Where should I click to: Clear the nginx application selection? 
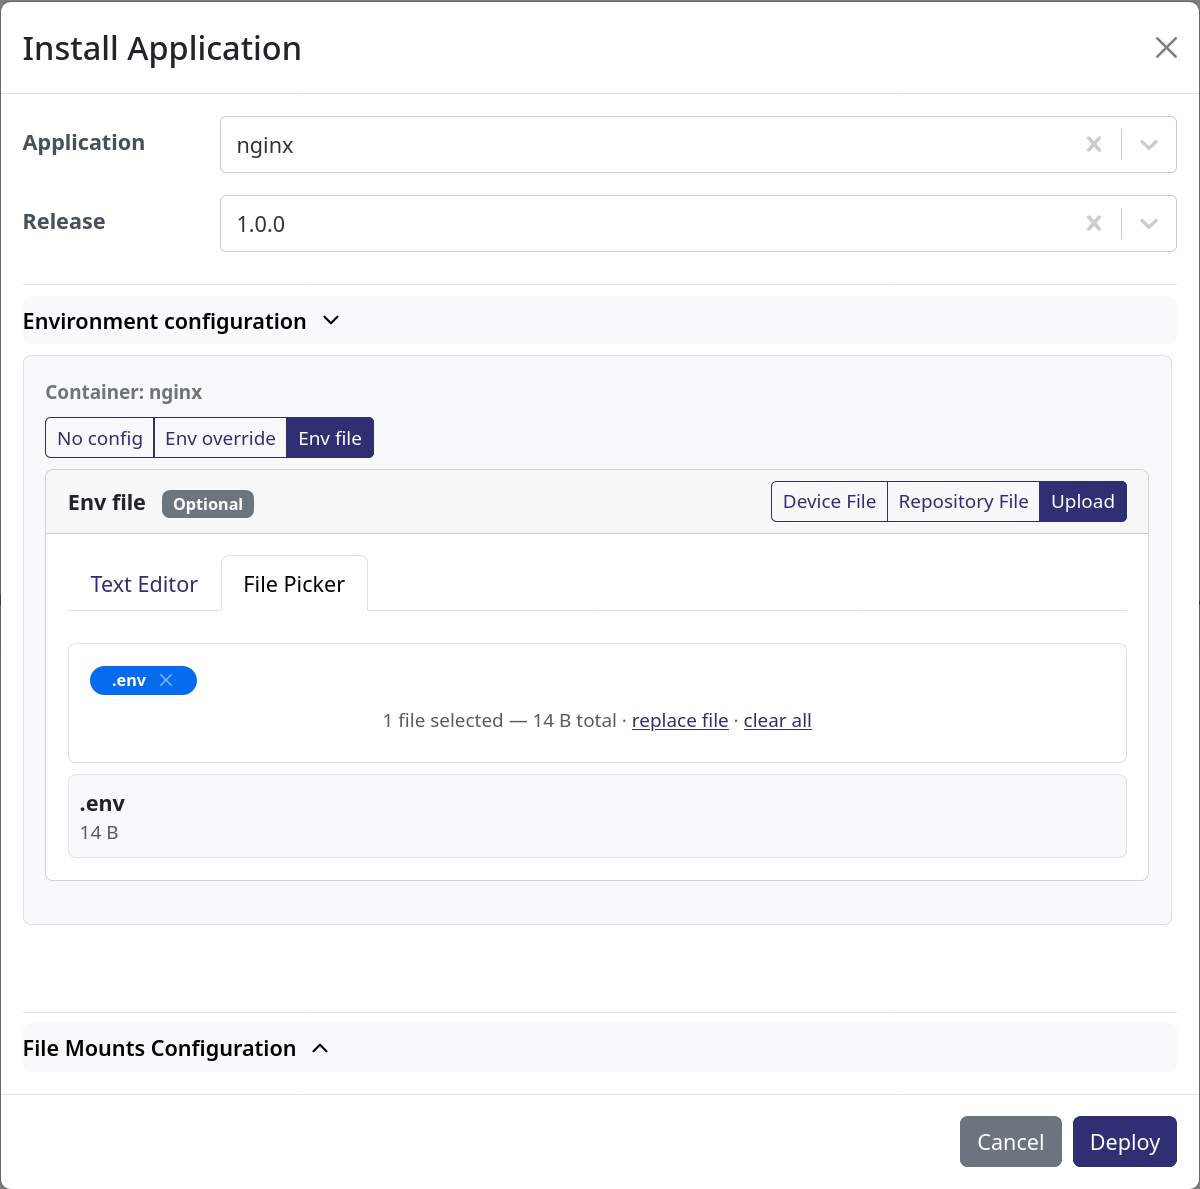coord(1094,145)
